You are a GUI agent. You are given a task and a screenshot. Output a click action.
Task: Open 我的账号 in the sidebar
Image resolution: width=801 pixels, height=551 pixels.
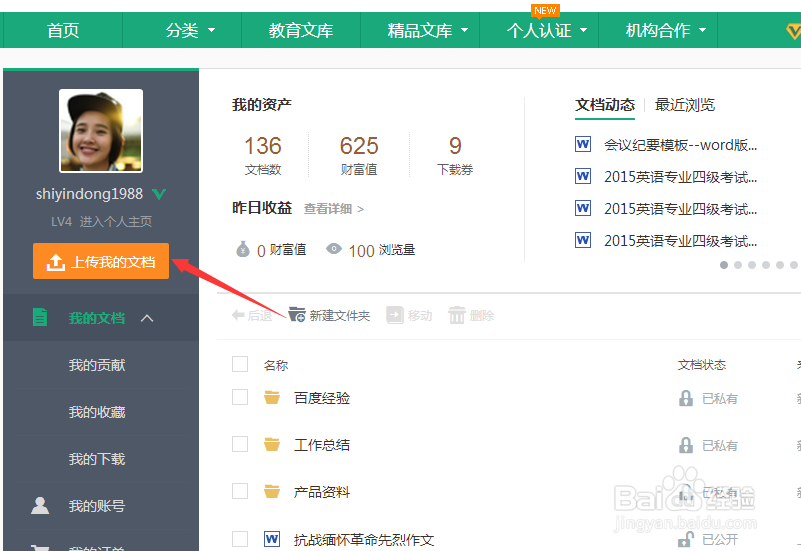point(97,506)
